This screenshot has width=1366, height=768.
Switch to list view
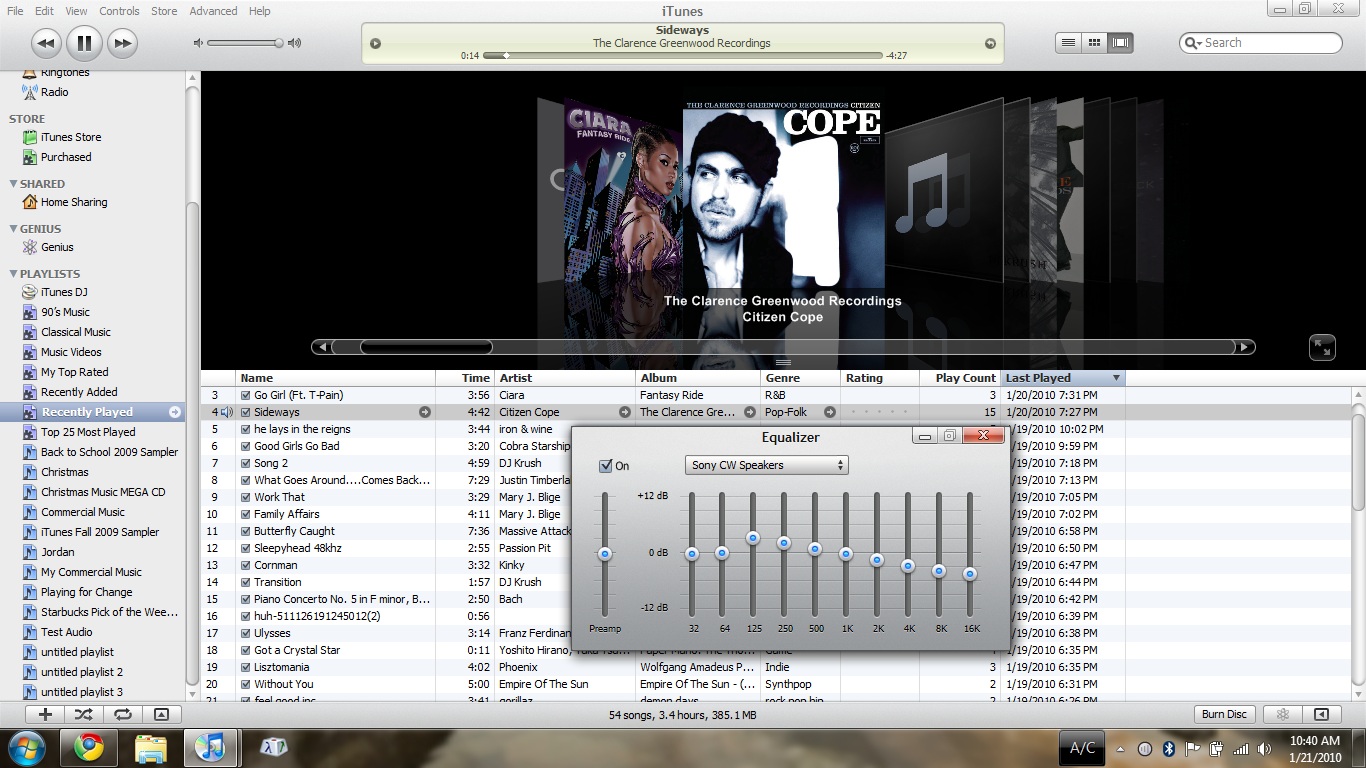point(1068,43)
